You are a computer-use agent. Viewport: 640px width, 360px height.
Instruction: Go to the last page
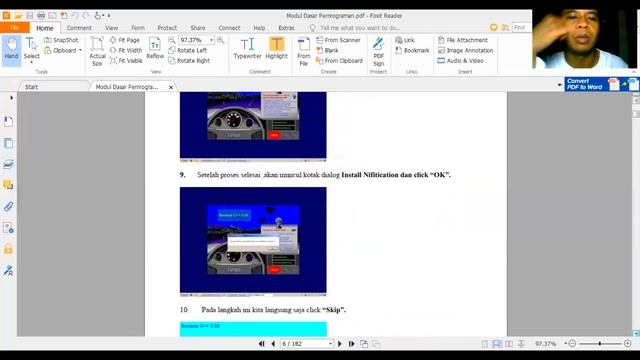351,344
